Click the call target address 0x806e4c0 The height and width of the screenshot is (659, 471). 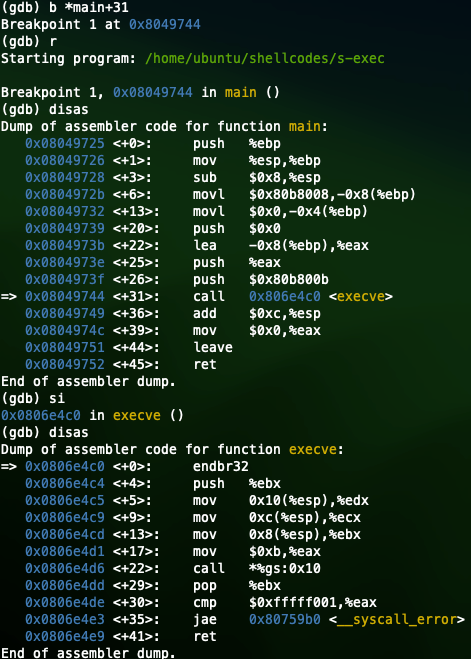[x=284, y=297]
